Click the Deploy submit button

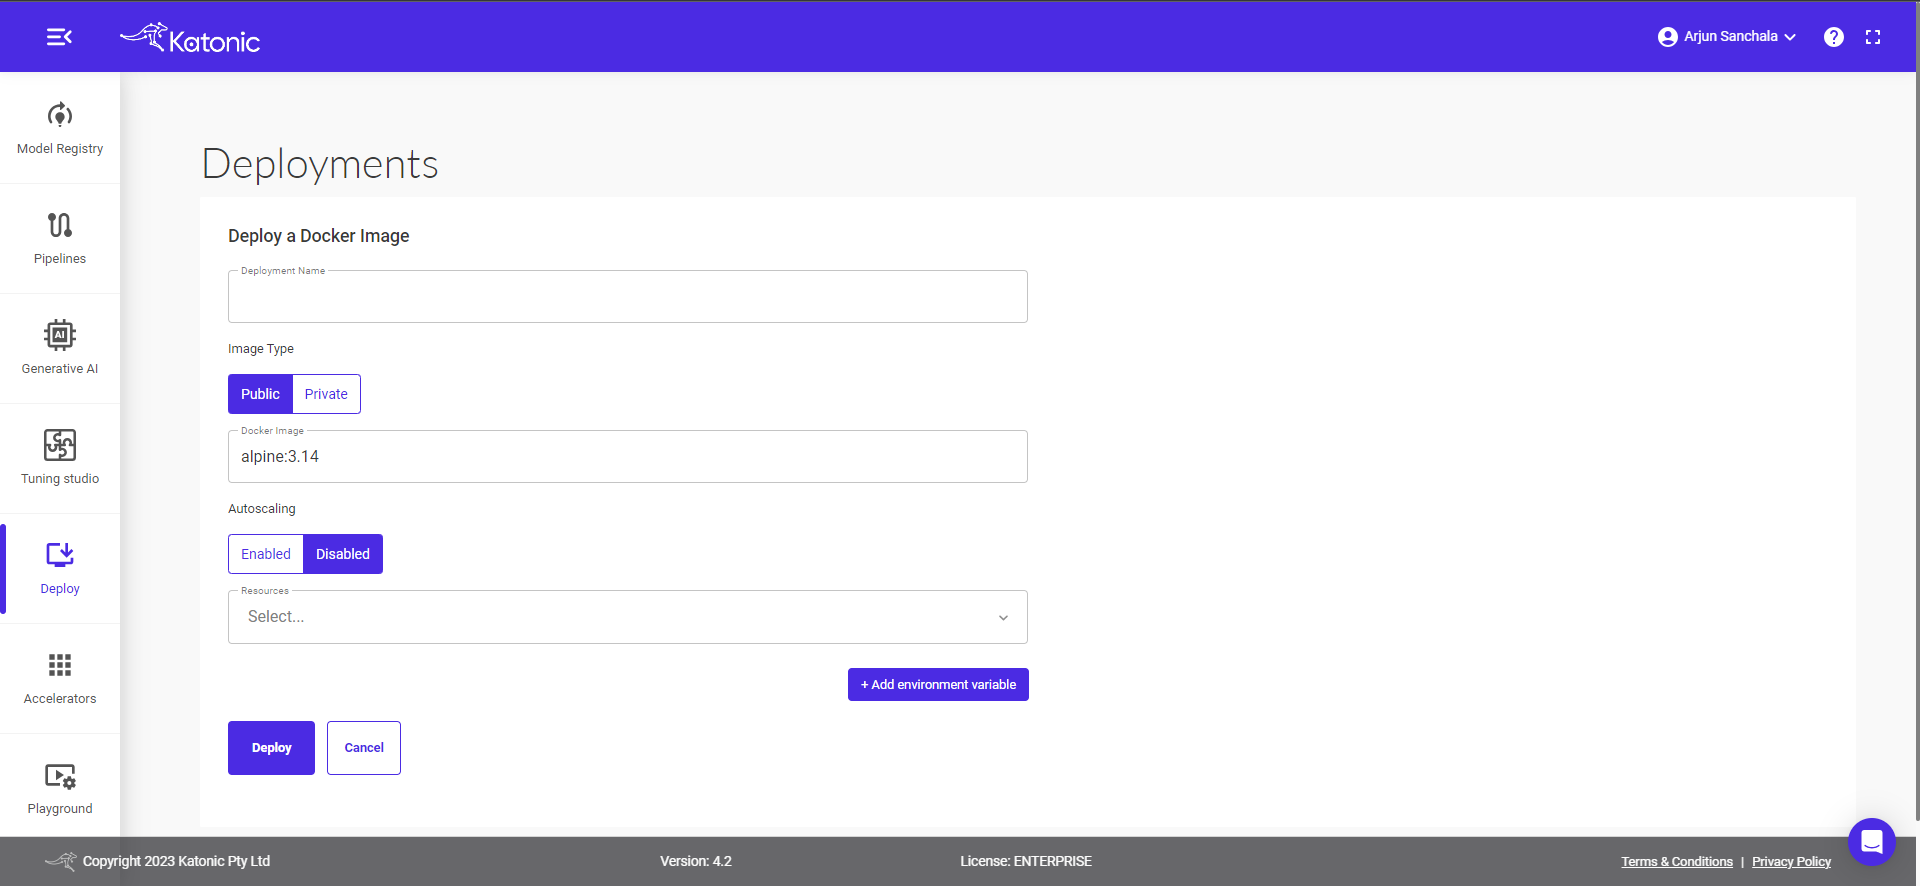tap(271, 748)
